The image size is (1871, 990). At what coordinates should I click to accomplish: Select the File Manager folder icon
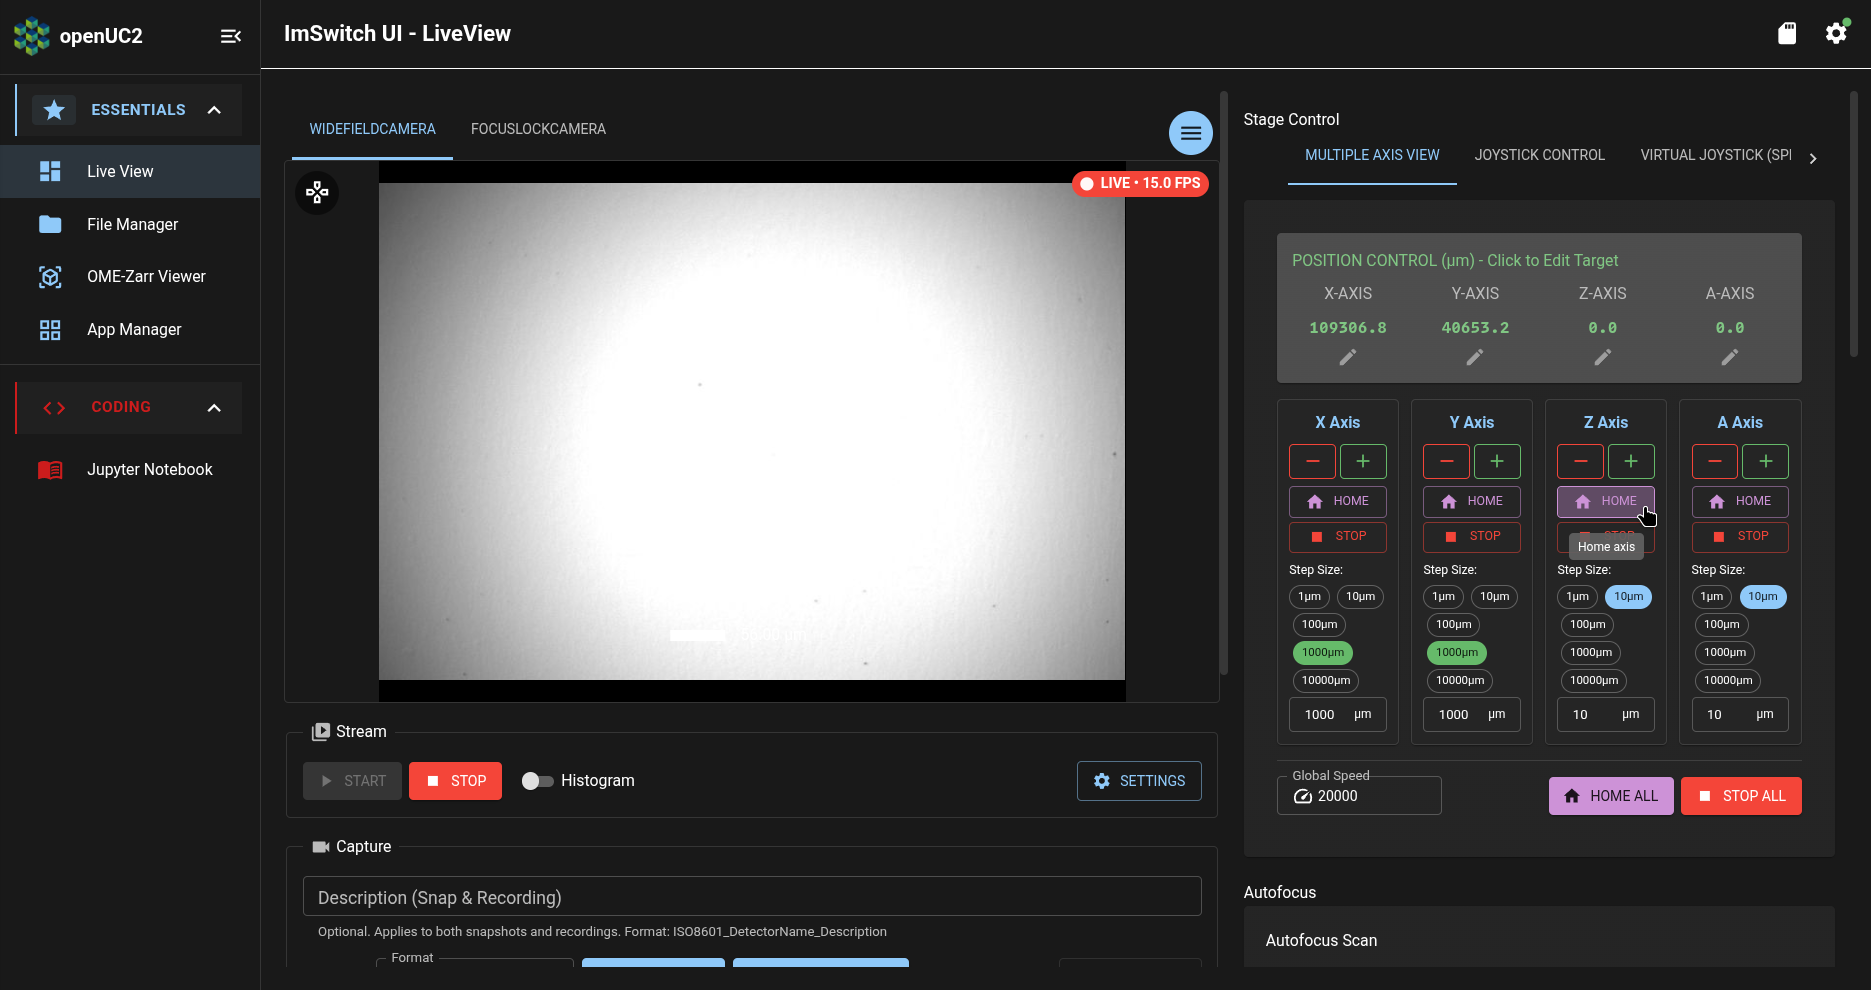(x=50, y=224)
